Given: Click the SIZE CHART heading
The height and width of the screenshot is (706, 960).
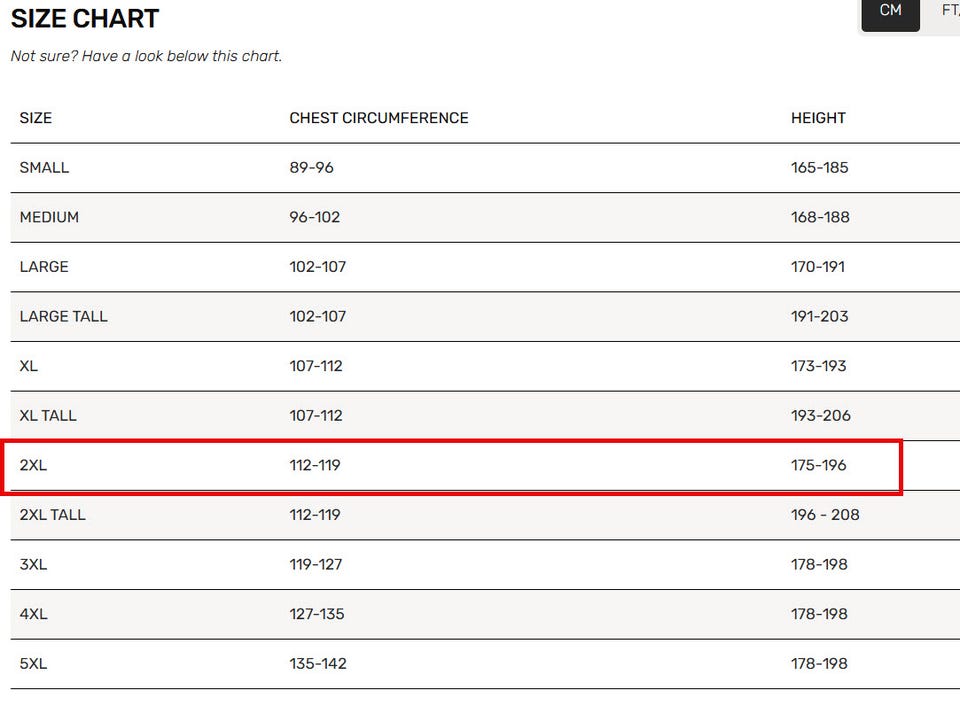Looking at the screenshot, I should tap(85, 18).
